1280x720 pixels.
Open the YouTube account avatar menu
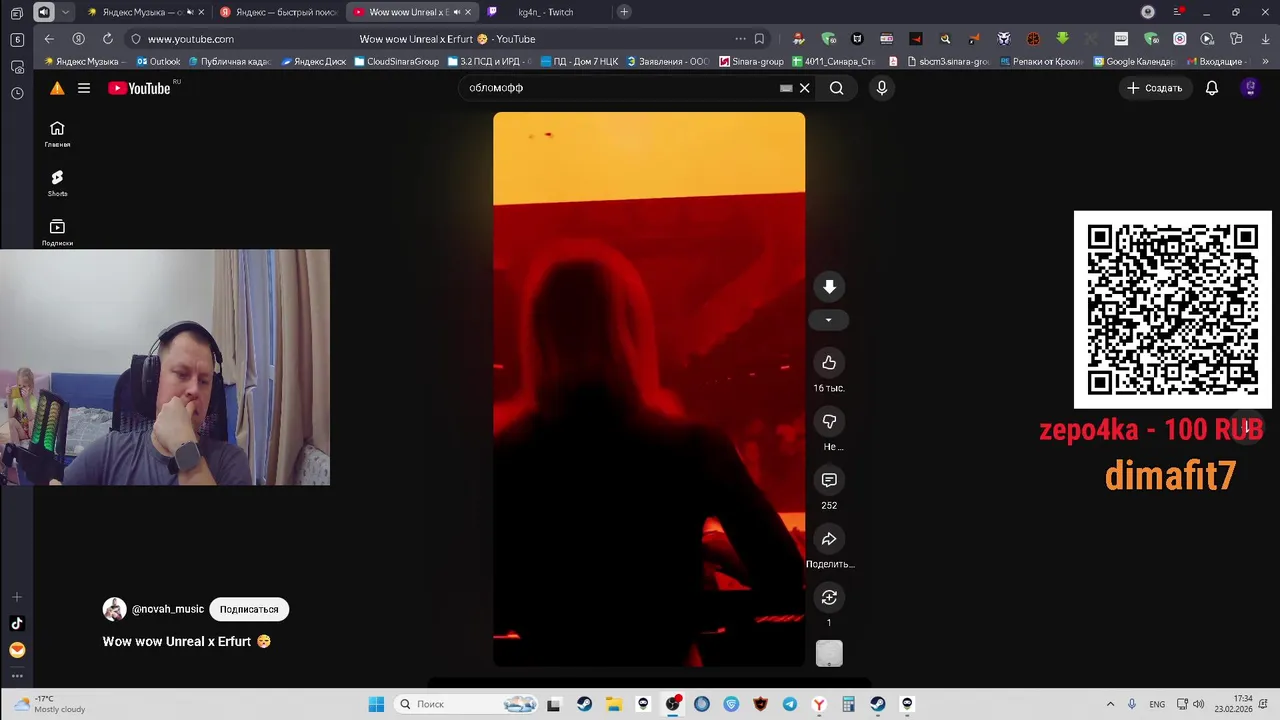point(1249,88)
